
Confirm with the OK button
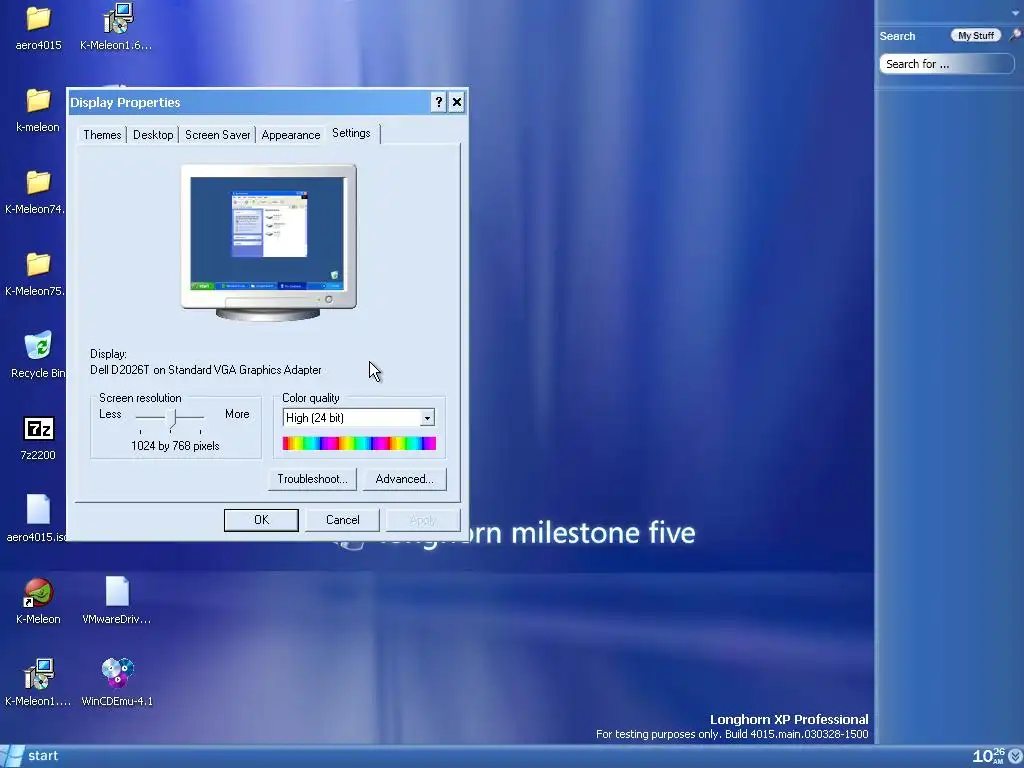(x=261, y=520)
